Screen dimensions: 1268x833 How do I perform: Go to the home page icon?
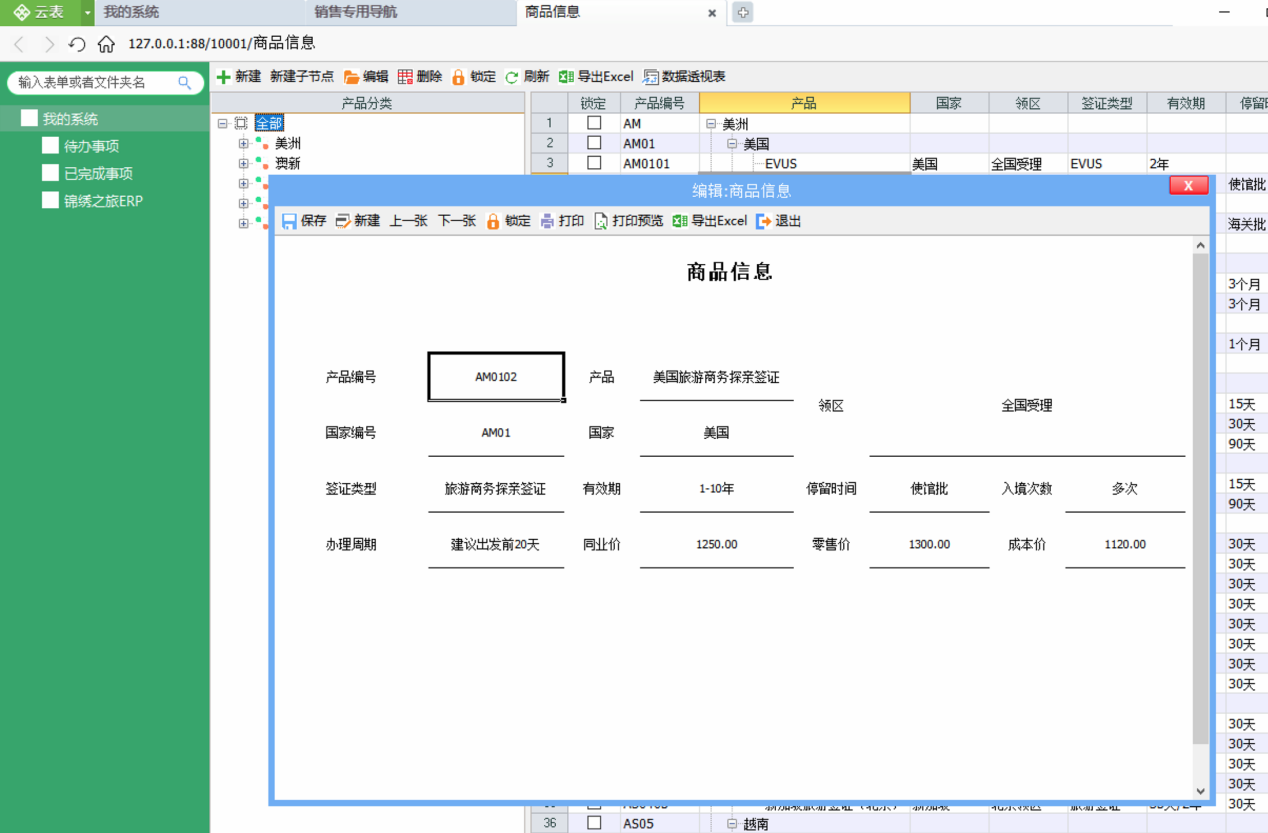coord(106,44)
